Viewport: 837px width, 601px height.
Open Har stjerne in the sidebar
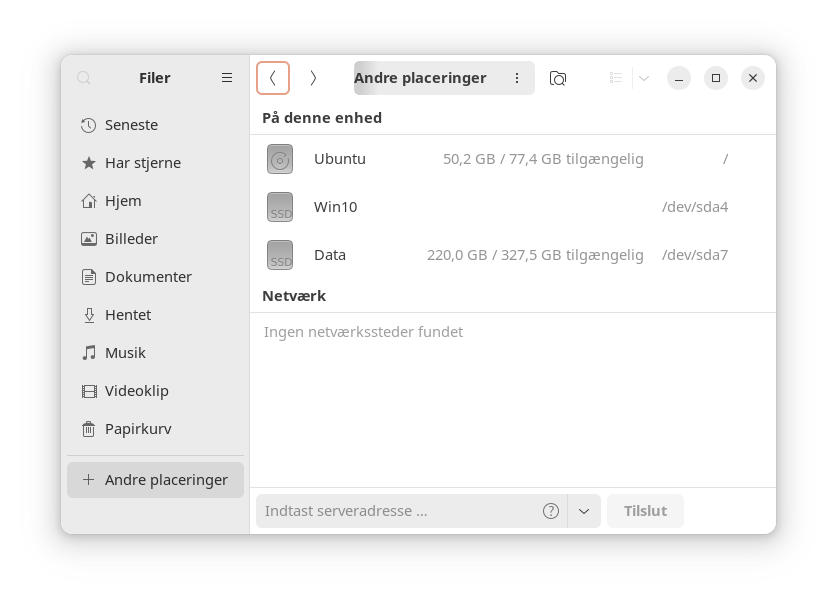[143, 163]
